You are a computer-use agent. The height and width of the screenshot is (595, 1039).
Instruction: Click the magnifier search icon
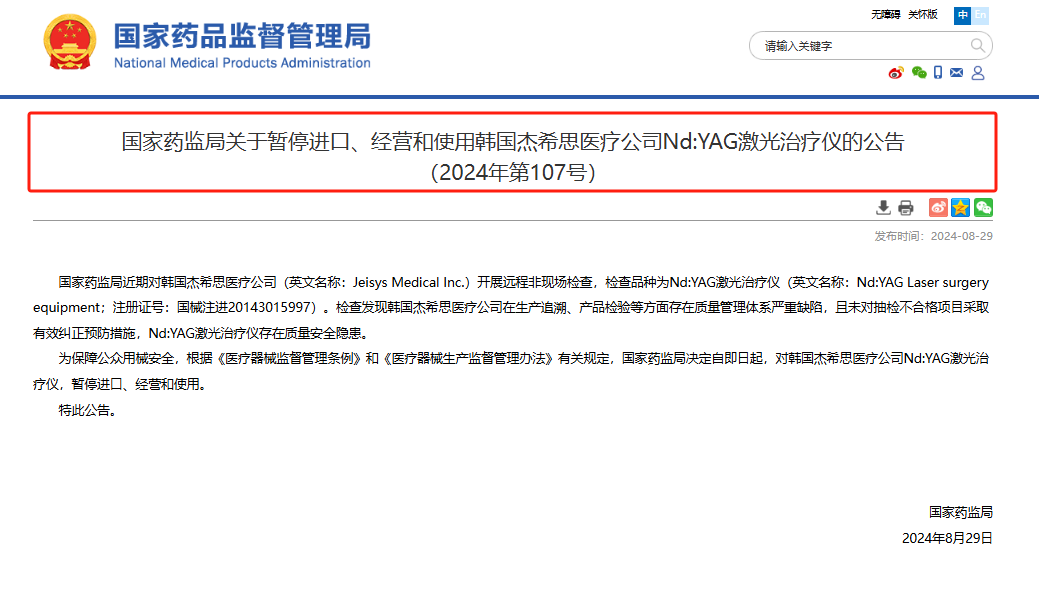coord(977,45)
